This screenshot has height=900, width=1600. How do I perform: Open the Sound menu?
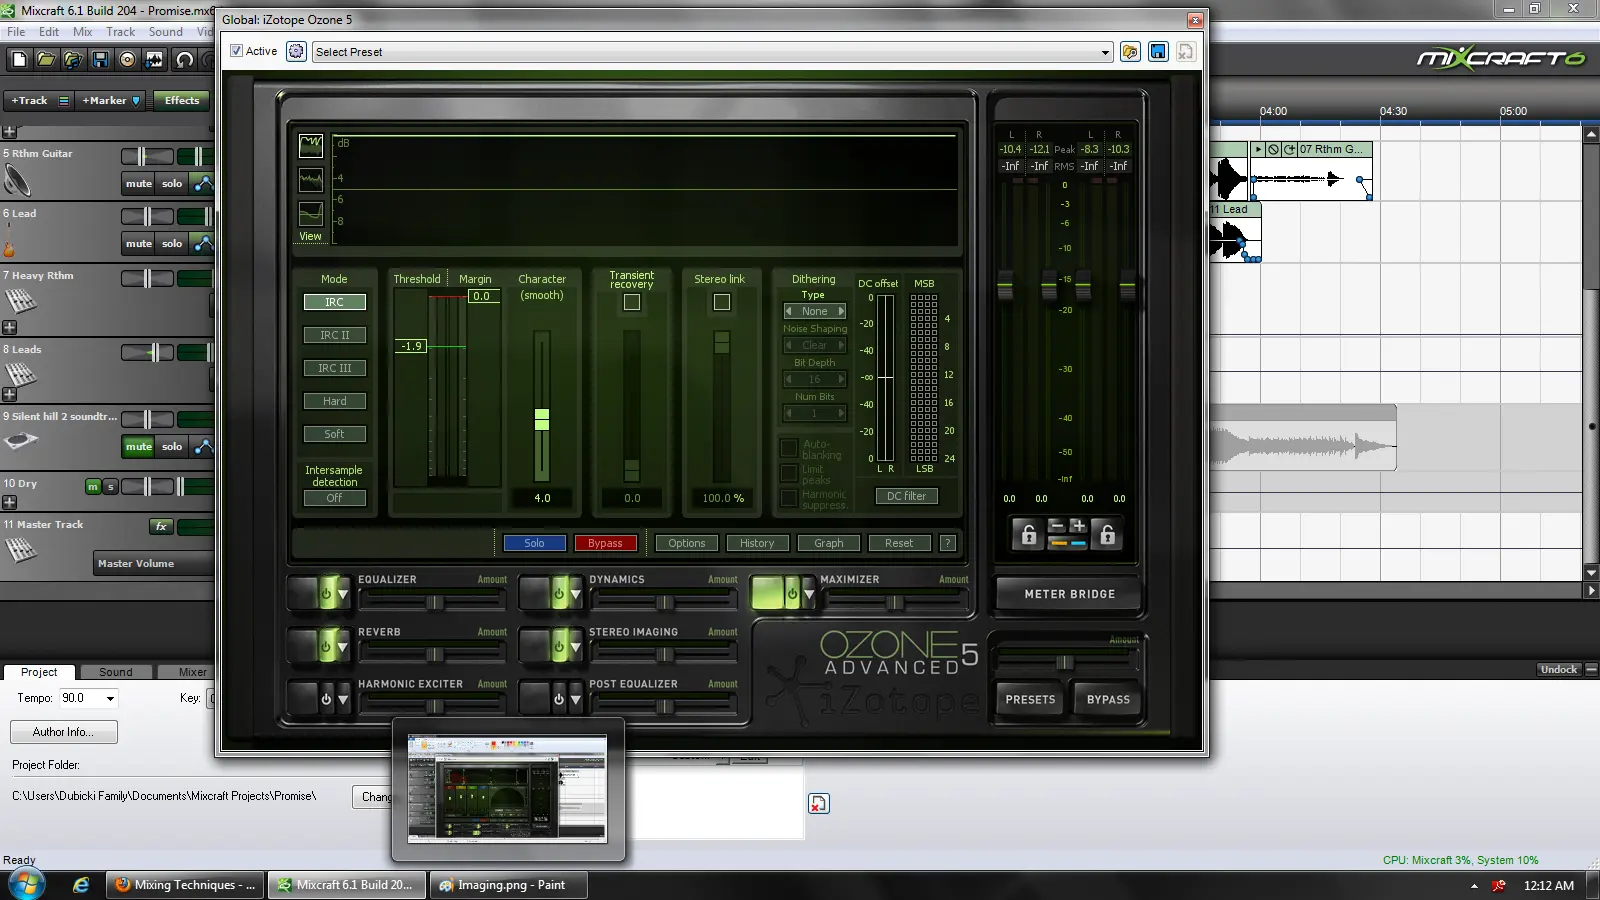tap(166, 32)
